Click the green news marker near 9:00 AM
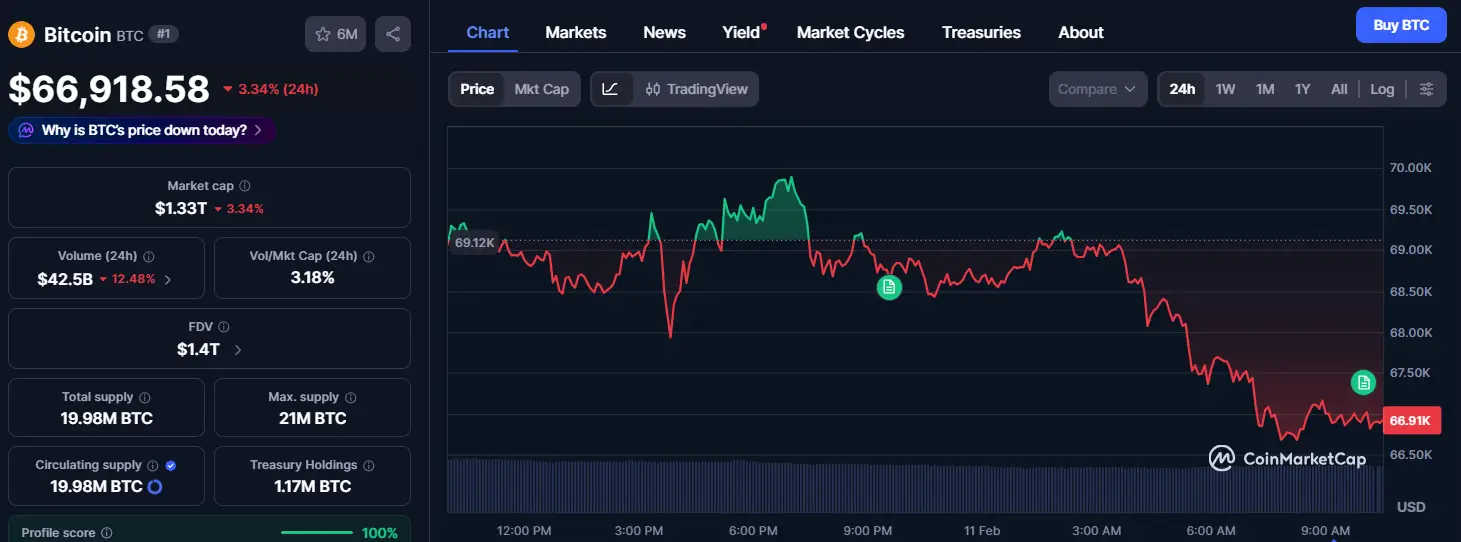The width and height of the screenshot is (1461, 542). pos(1363,382)
